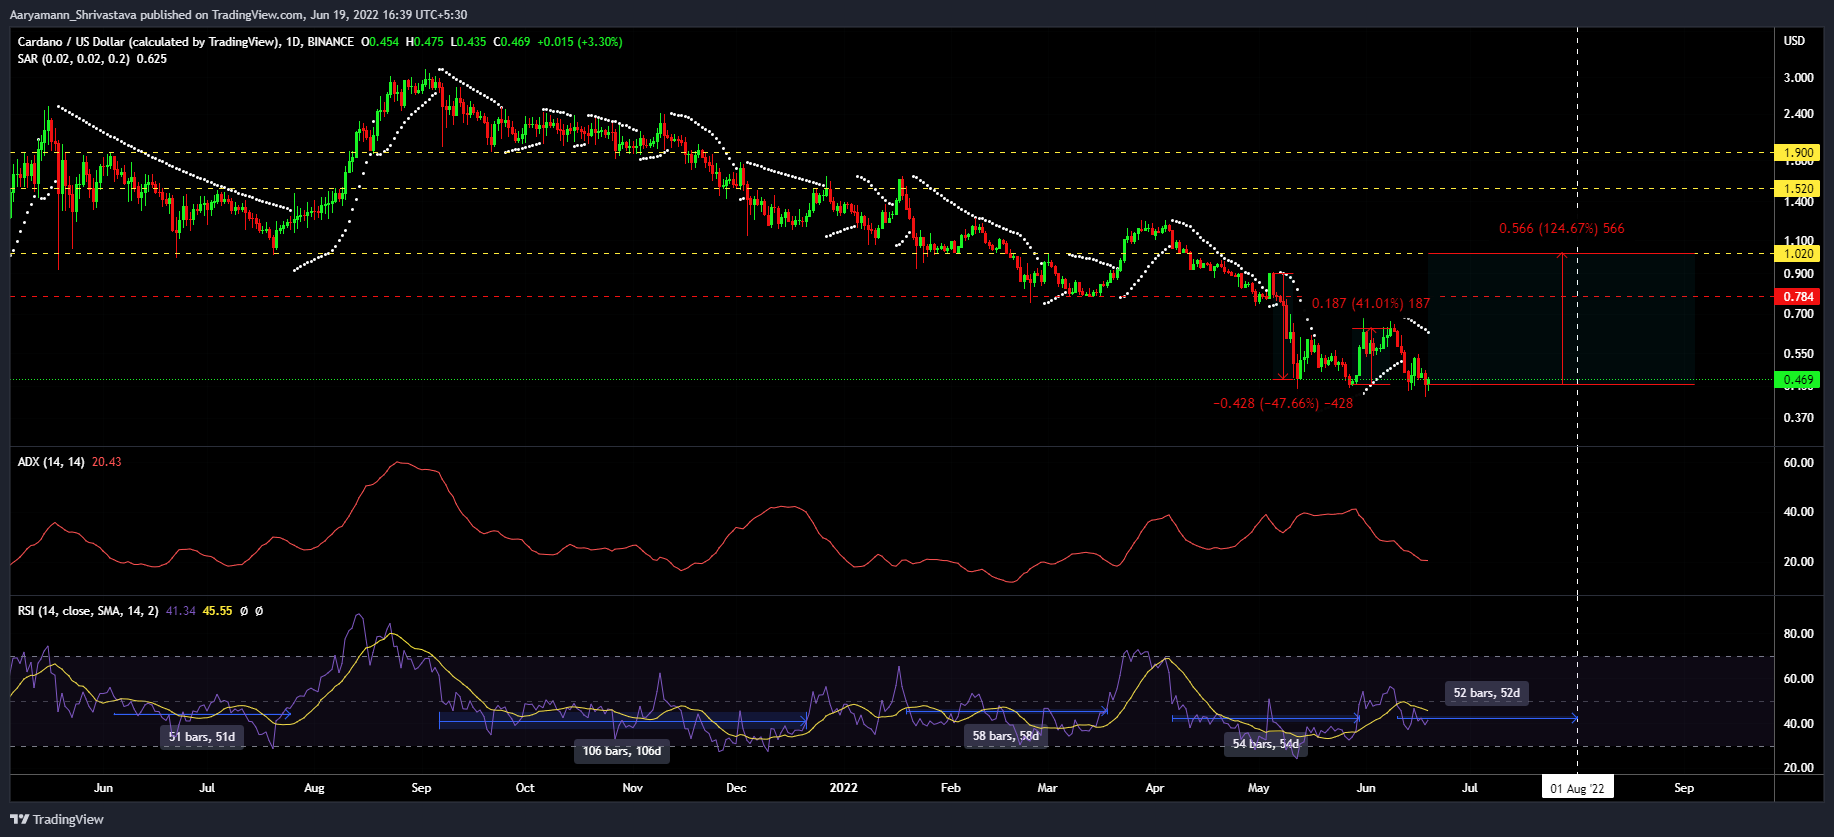The image size is (1834, 837).
Task: Click the -0.428 (-47.66%) measurement label
Action: coord(1283,403)
